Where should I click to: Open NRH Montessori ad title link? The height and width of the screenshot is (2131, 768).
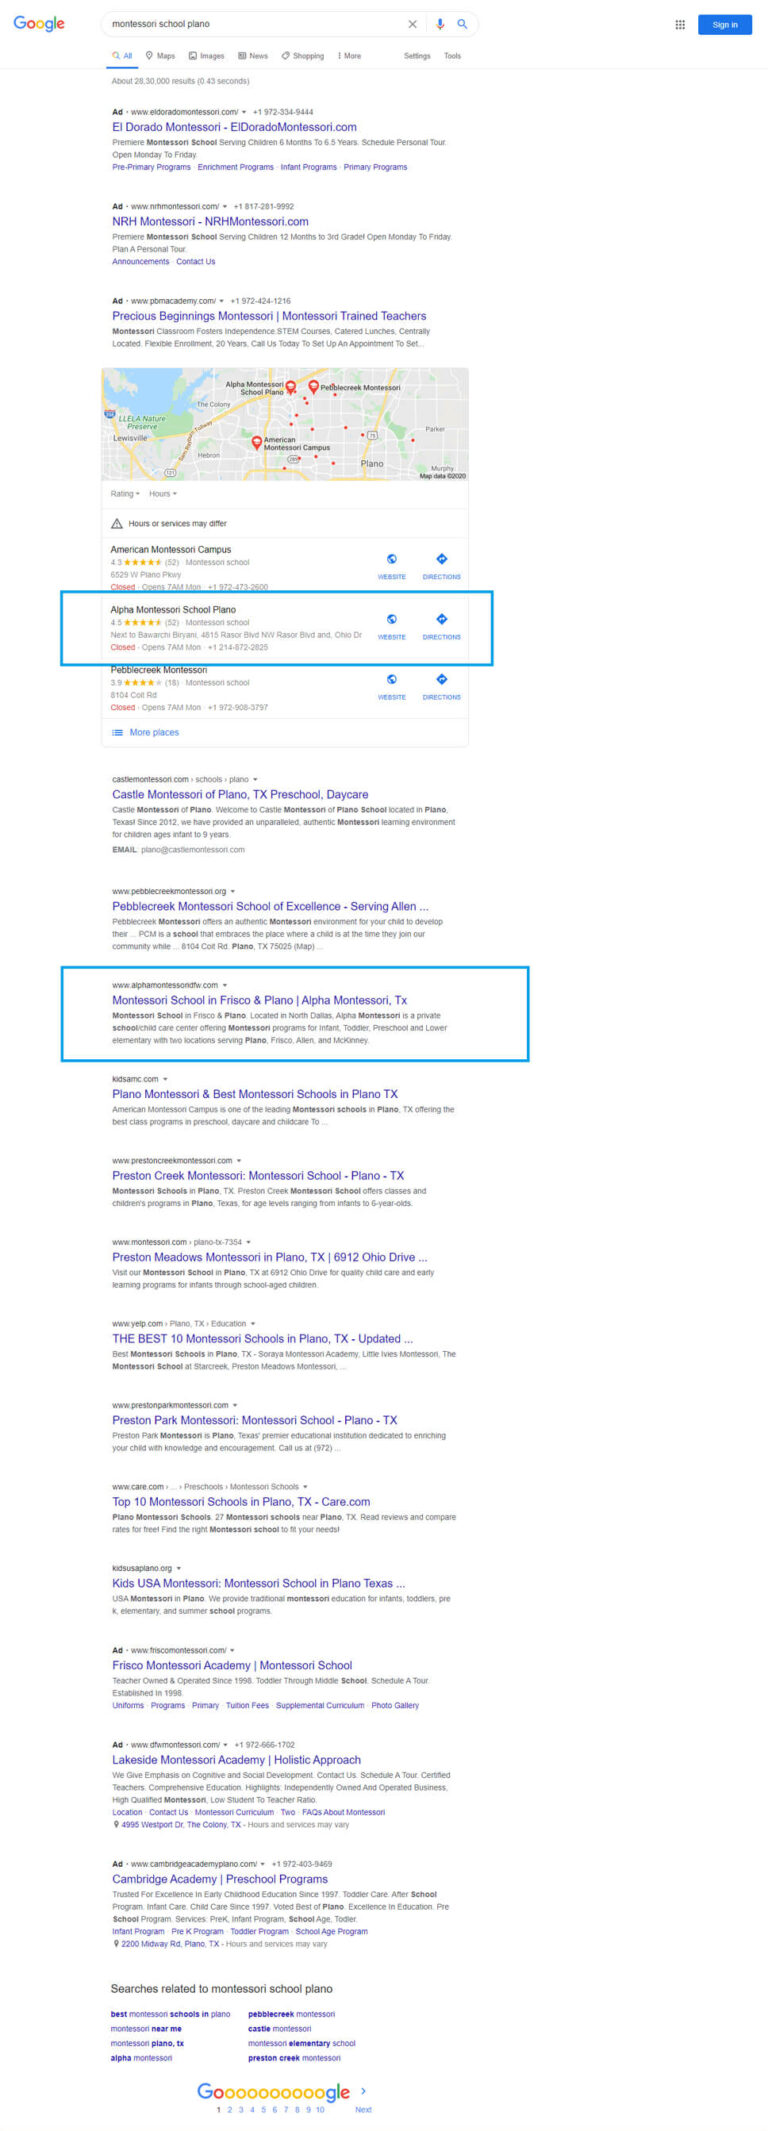coord(210,221)
